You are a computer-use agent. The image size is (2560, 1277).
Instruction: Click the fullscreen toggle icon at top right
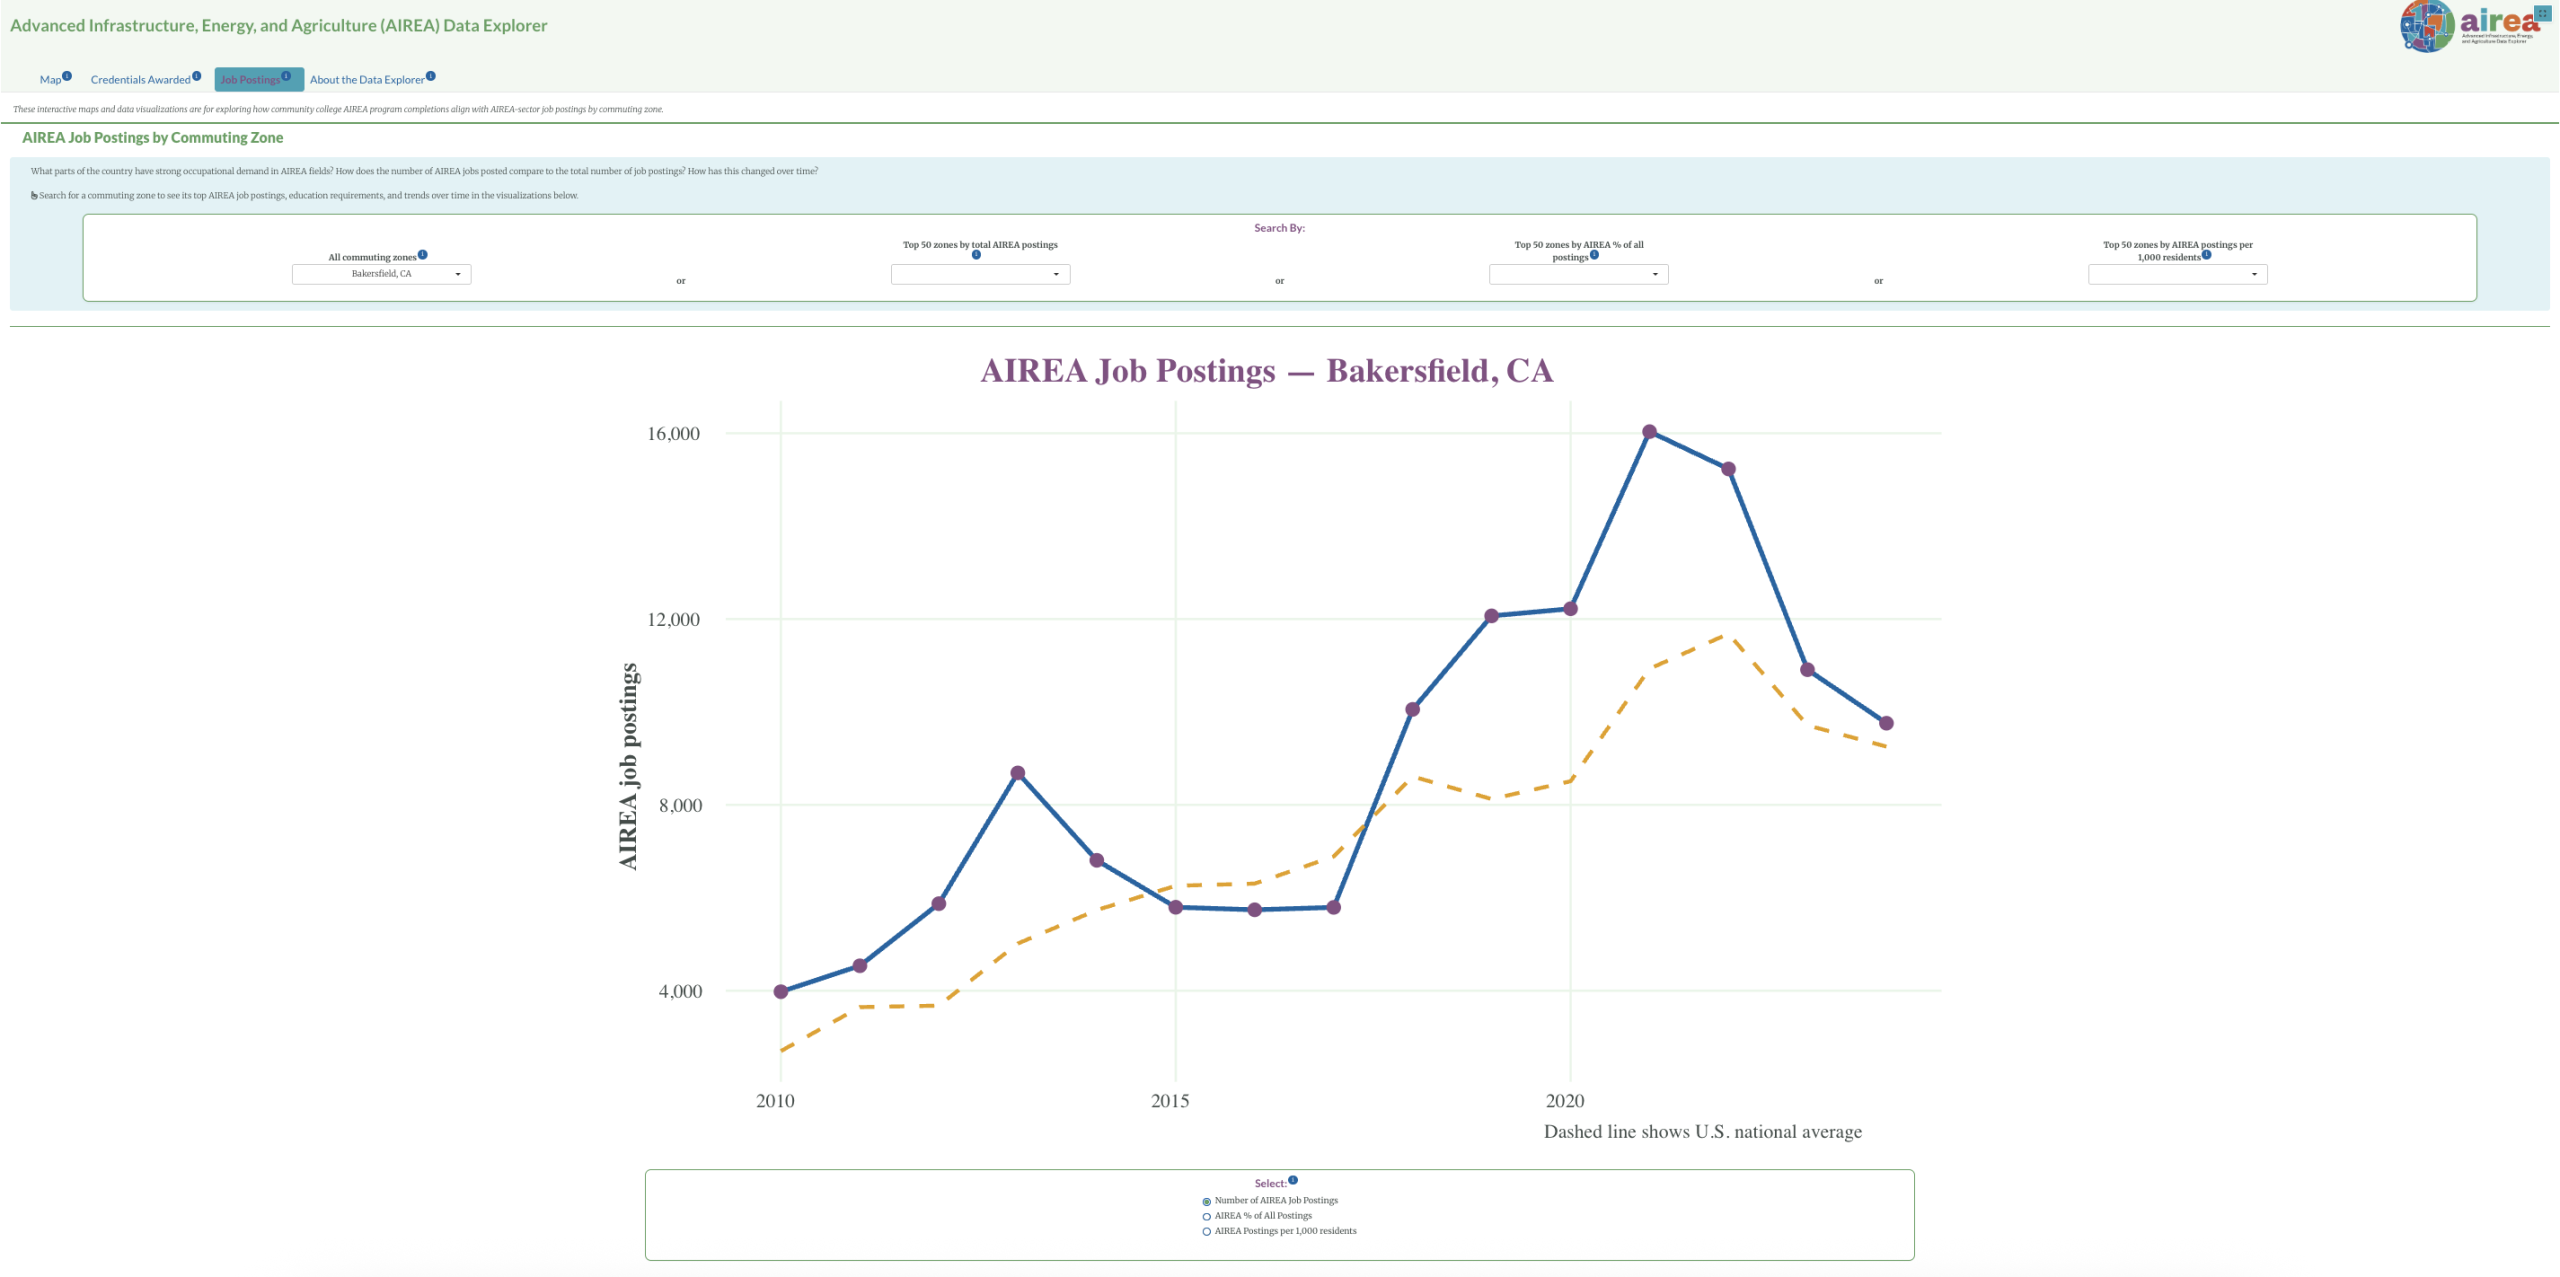2543,13
